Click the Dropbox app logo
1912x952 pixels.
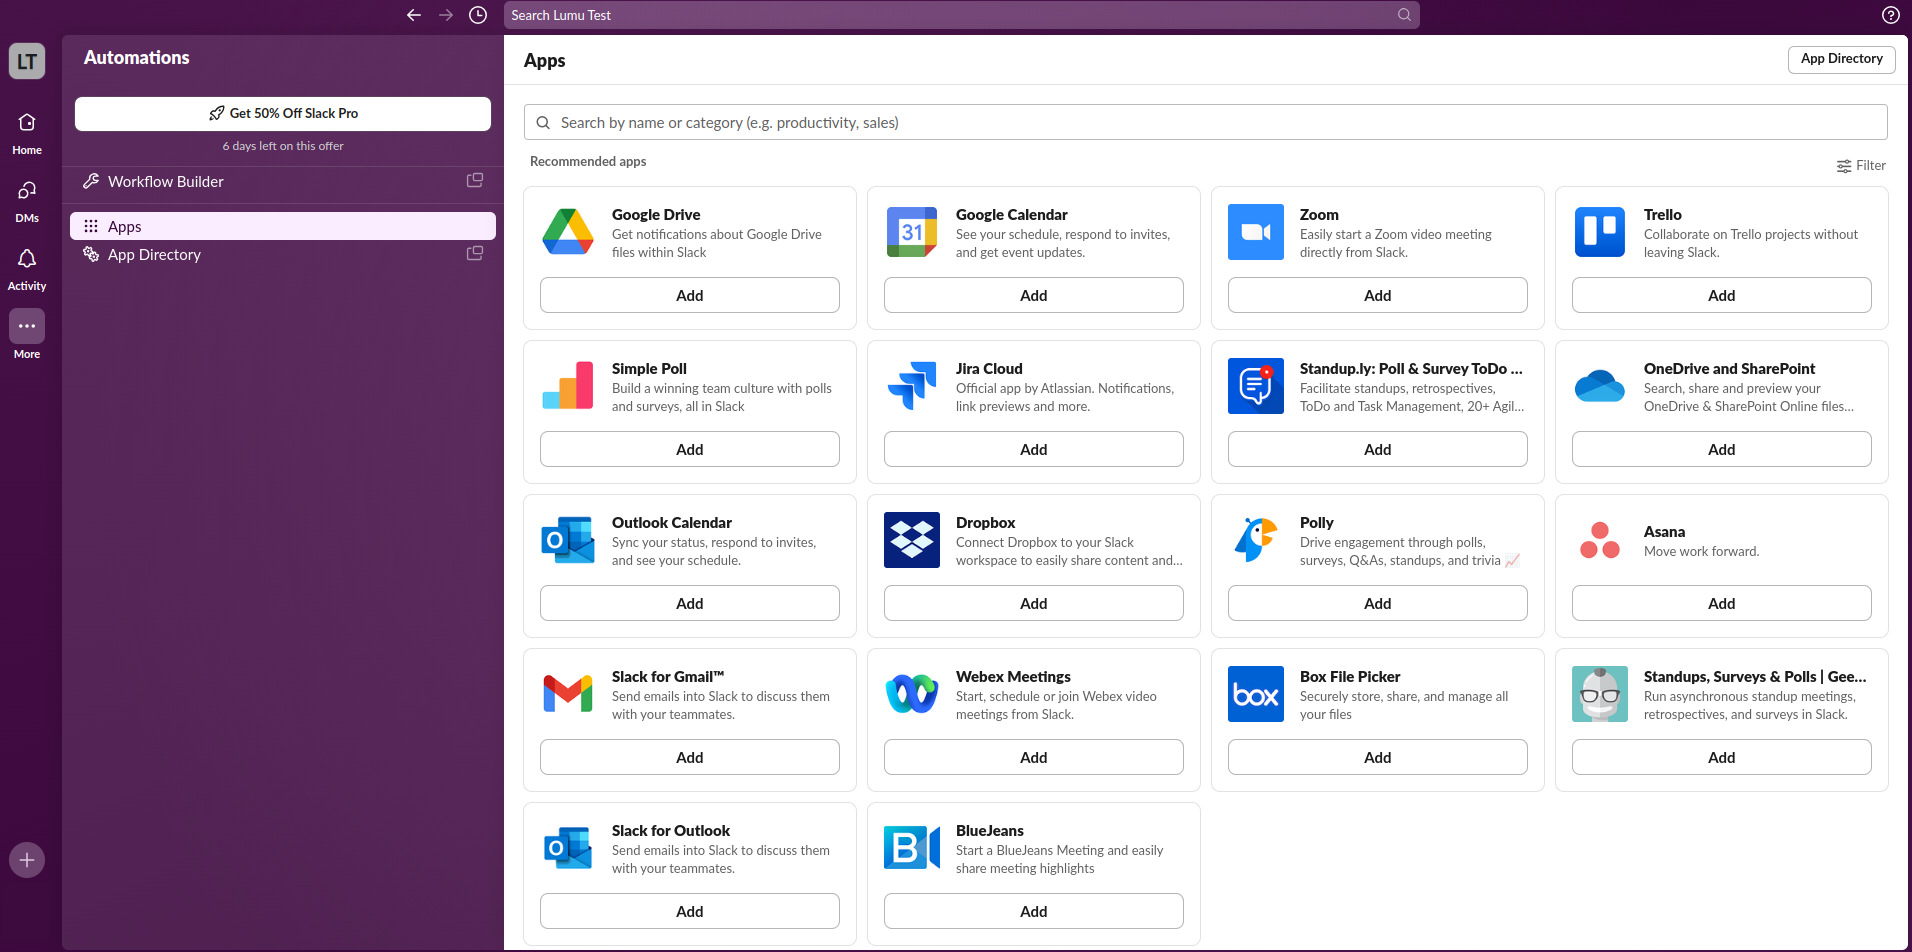click(x=911, y=540)
